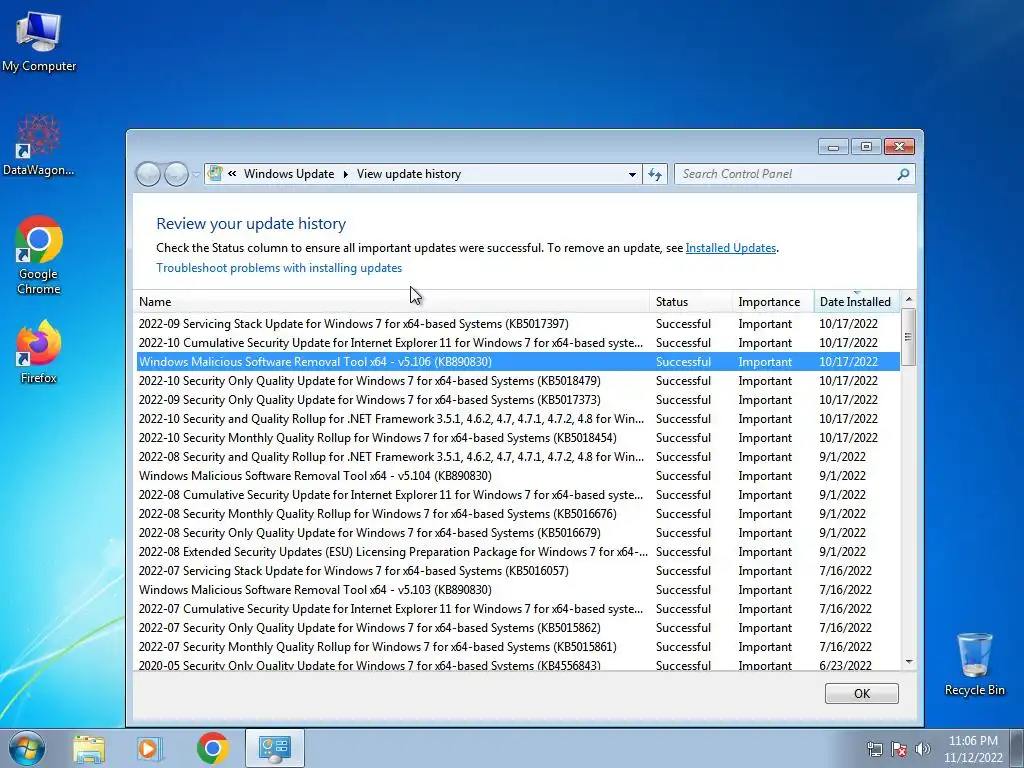The width and height of the screenshot is (1024, 768).
Task: Sort by the Name column header
Action: (392, 302)
